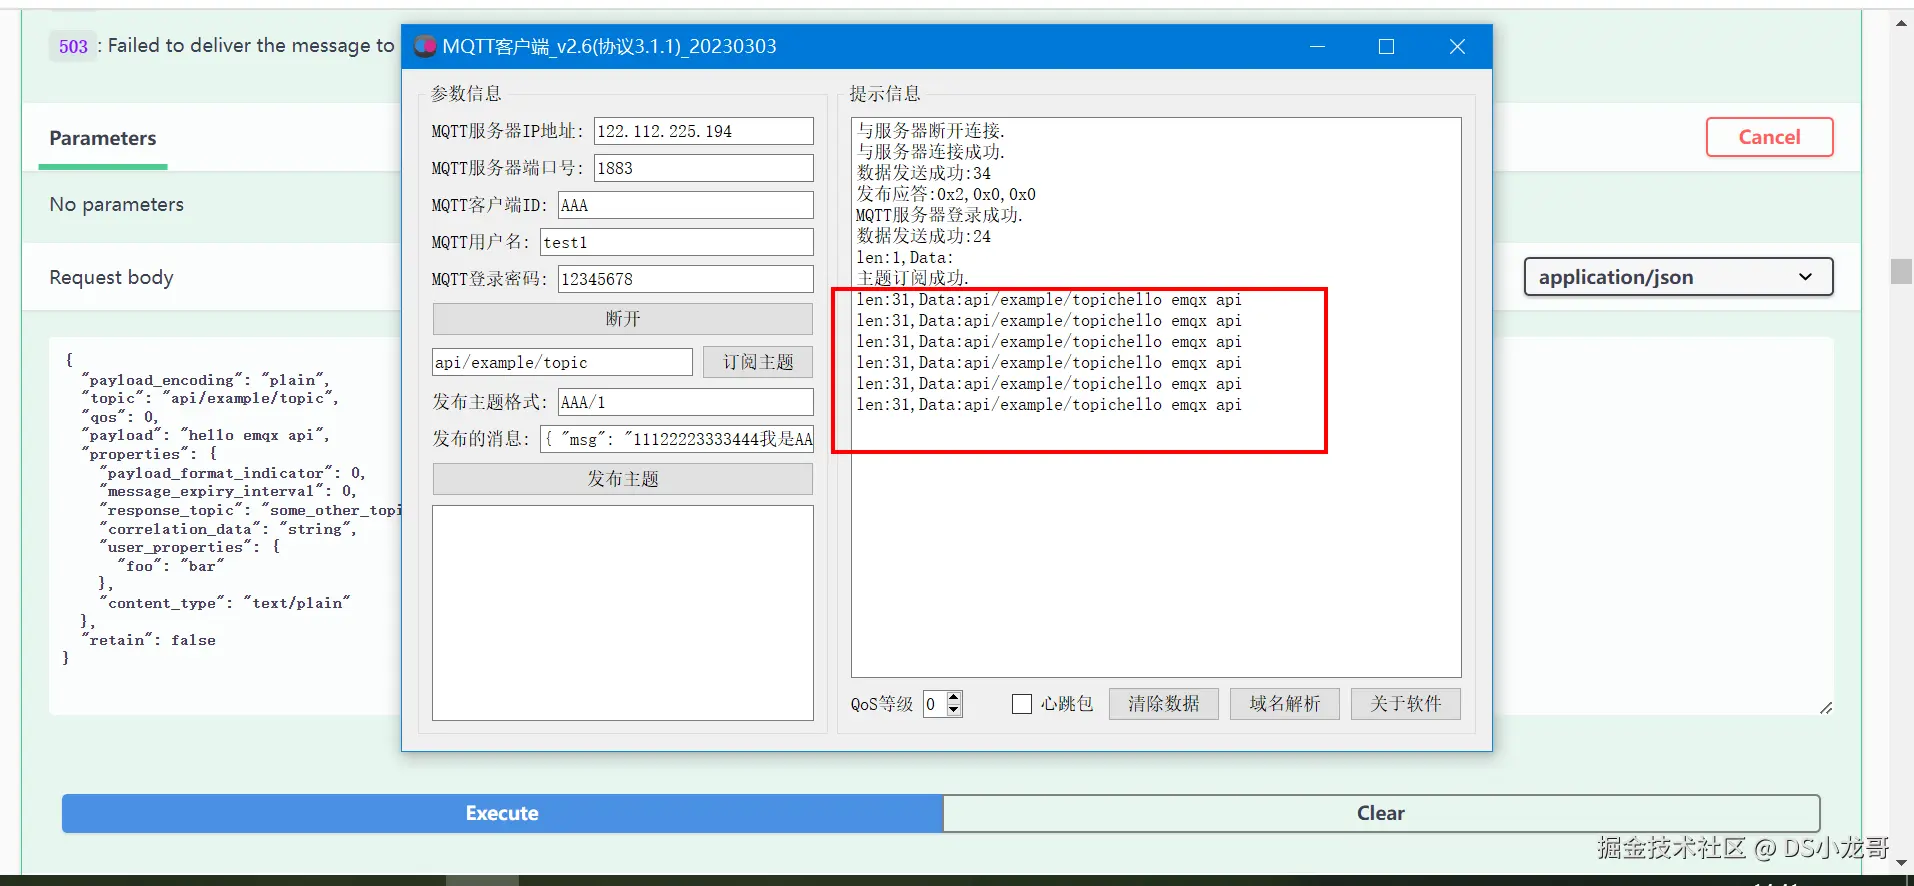Decrease the QoS等级 value with down arrow
1914x886 pixels.
point(954,710)
